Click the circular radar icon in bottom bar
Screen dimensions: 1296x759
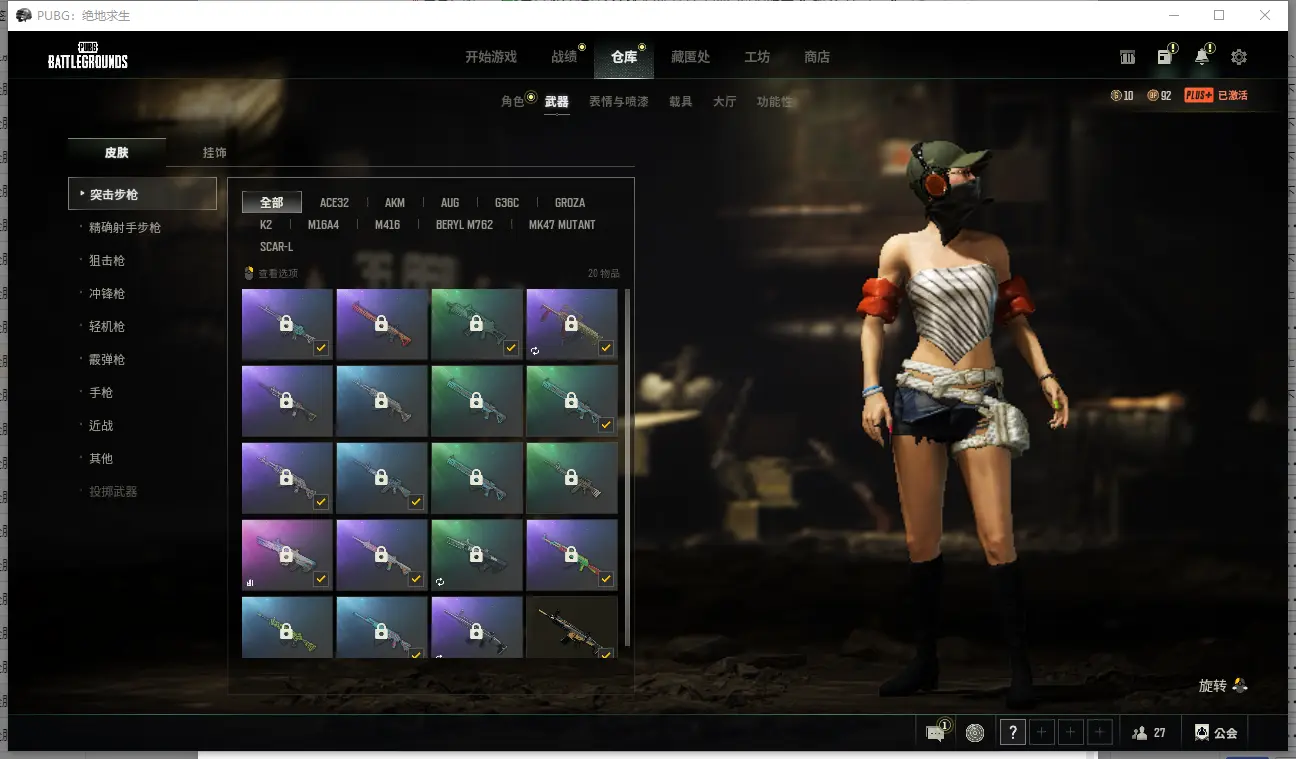pos(975,733)
